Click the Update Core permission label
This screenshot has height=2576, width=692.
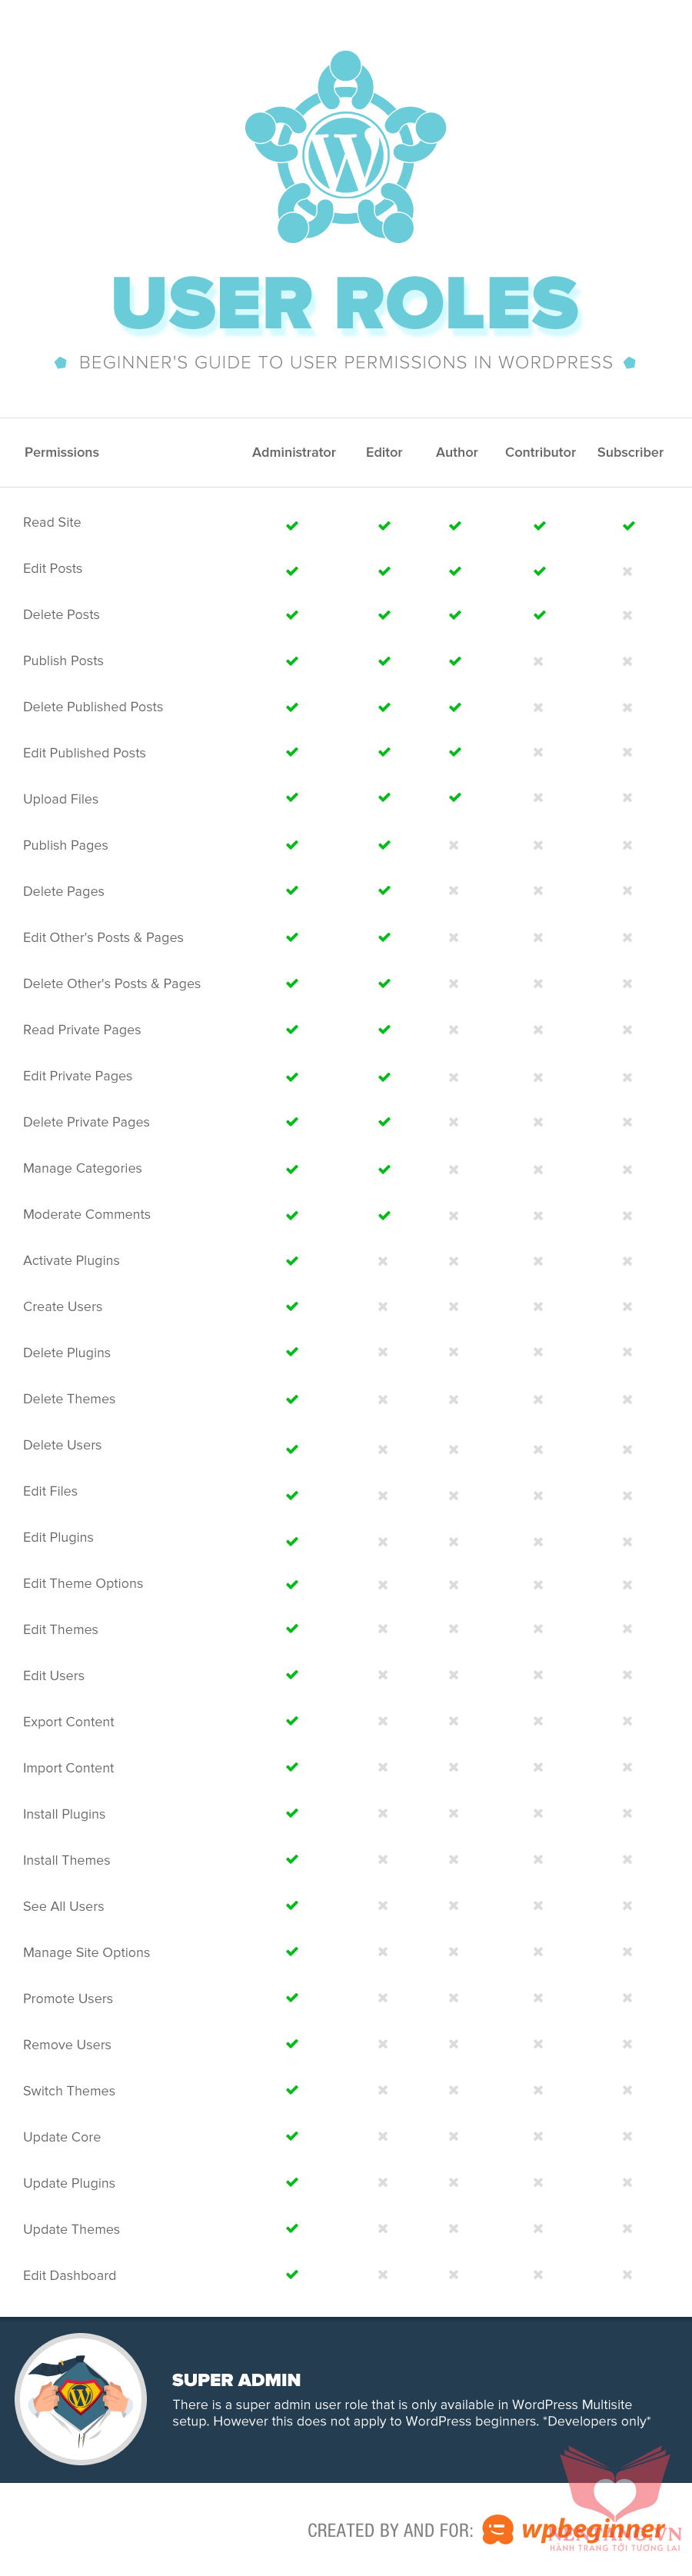62,2136
